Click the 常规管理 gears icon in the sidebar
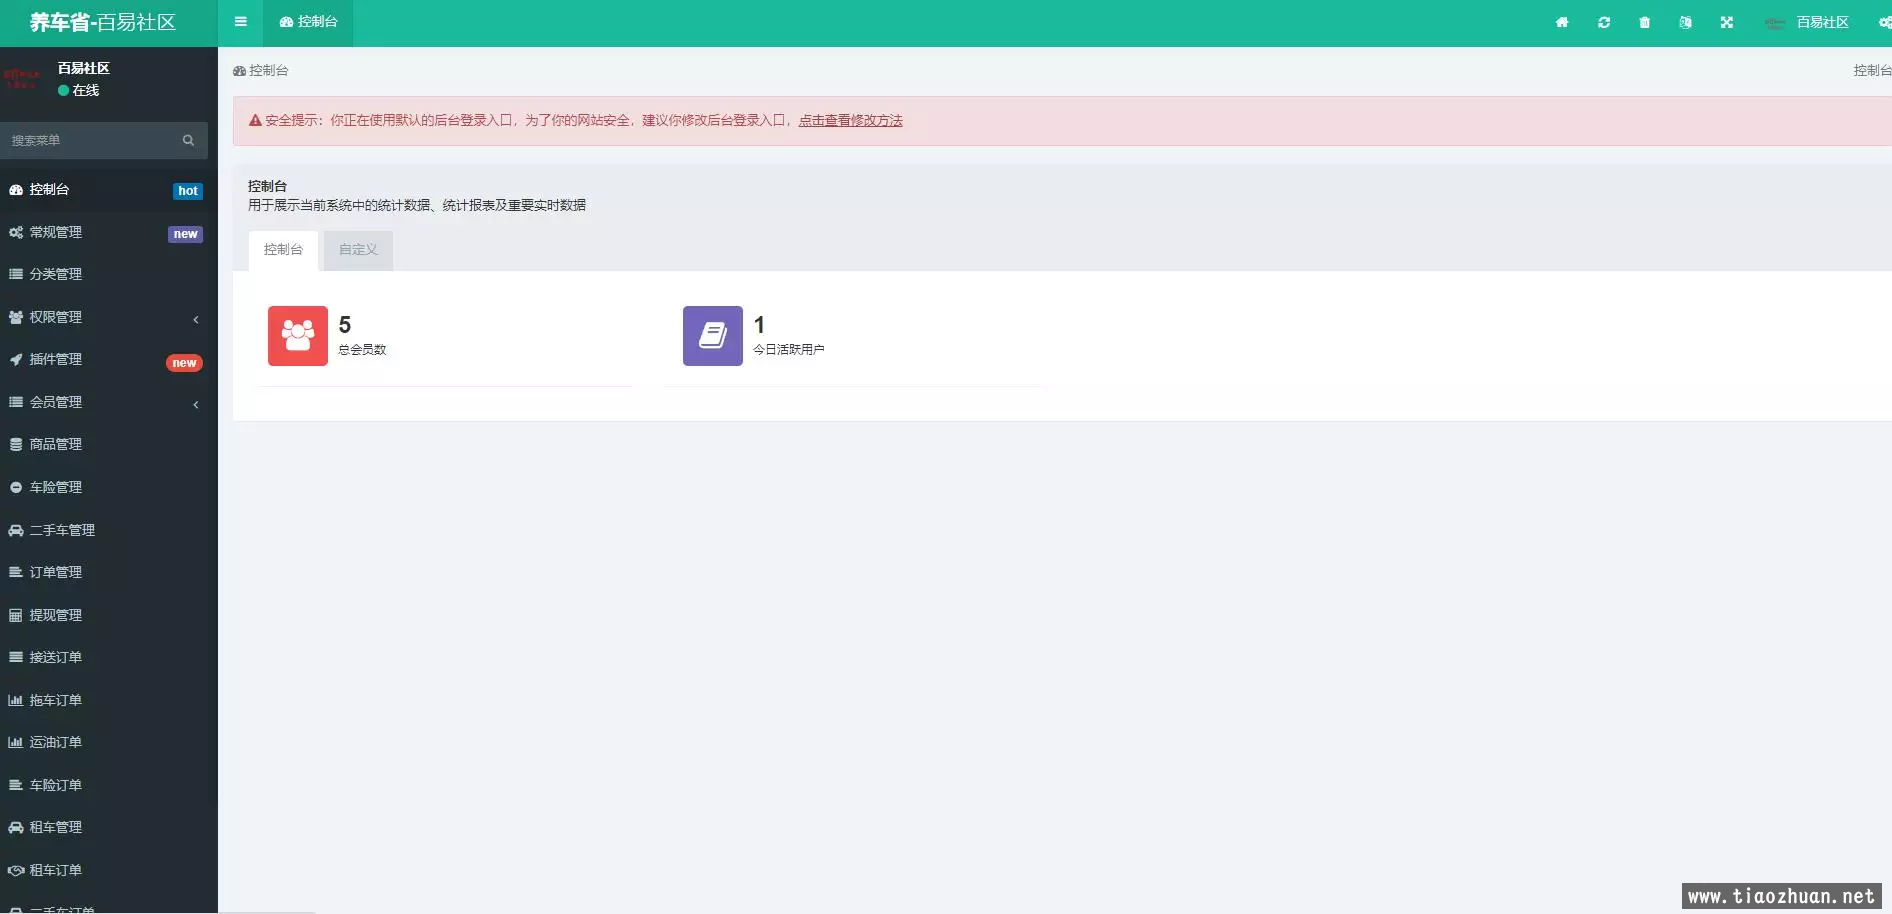 16,232
